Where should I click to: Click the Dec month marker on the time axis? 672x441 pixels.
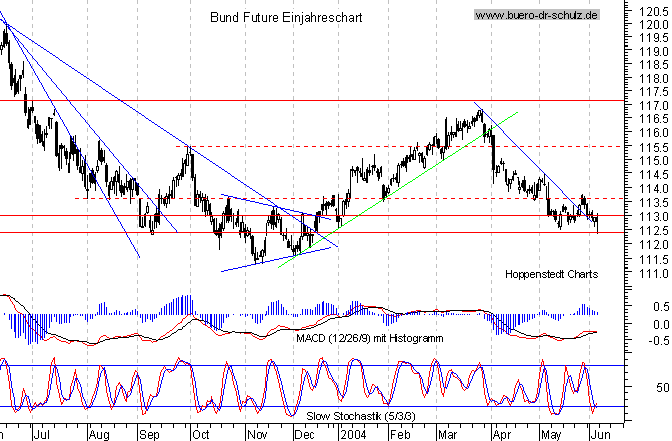pyautogui.click(x=305, y=435)
